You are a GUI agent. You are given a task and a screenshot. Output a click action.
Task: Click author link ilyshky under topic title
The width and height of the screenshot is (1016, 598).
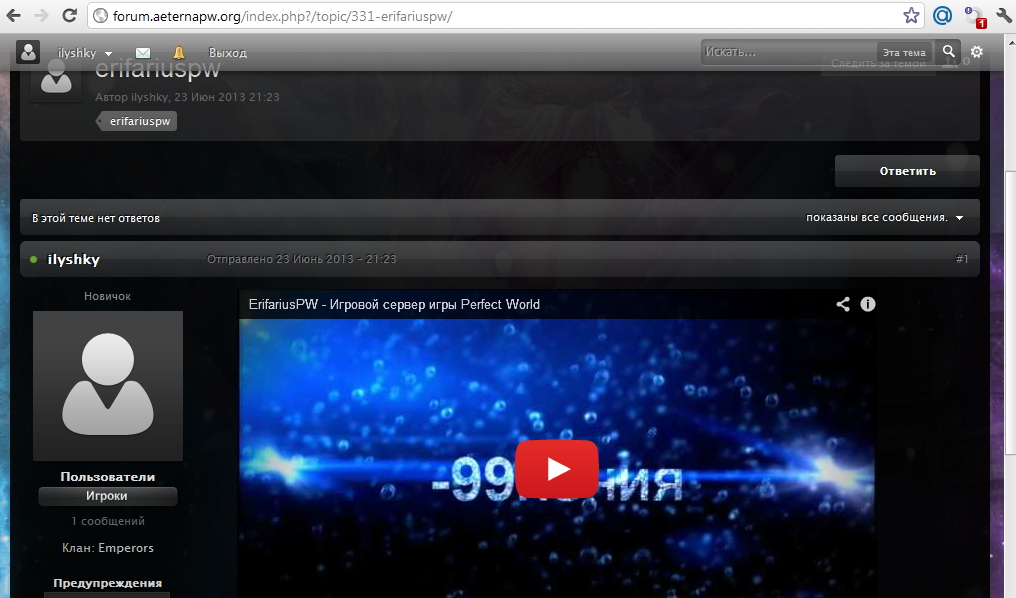point(149,97)
